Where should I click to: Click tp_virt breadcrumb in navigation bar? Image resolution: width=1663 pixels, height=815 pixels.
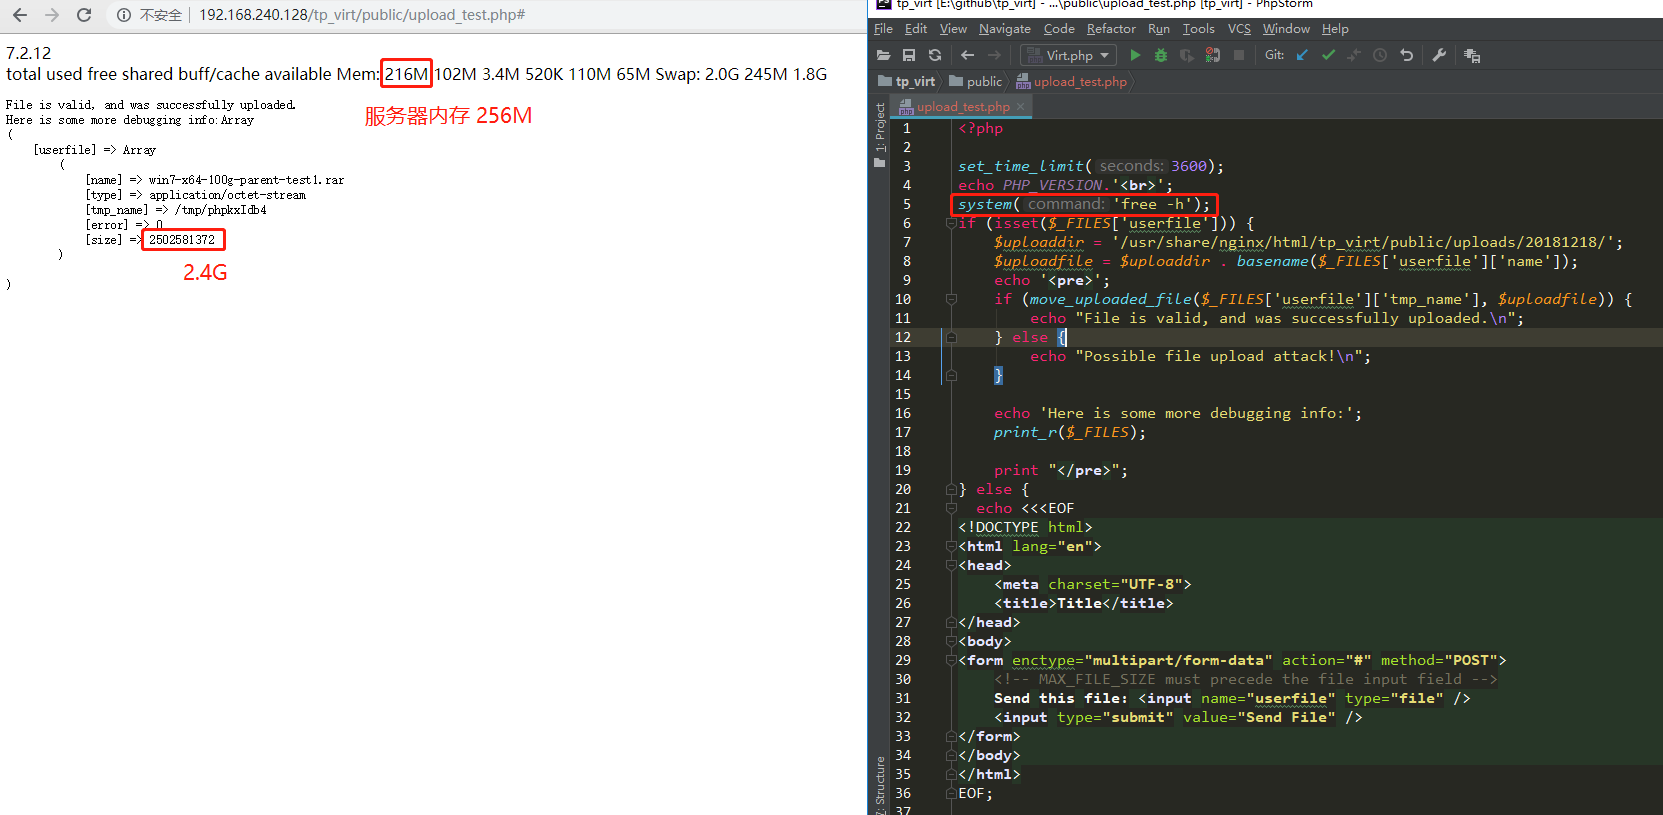coord(906,82)
